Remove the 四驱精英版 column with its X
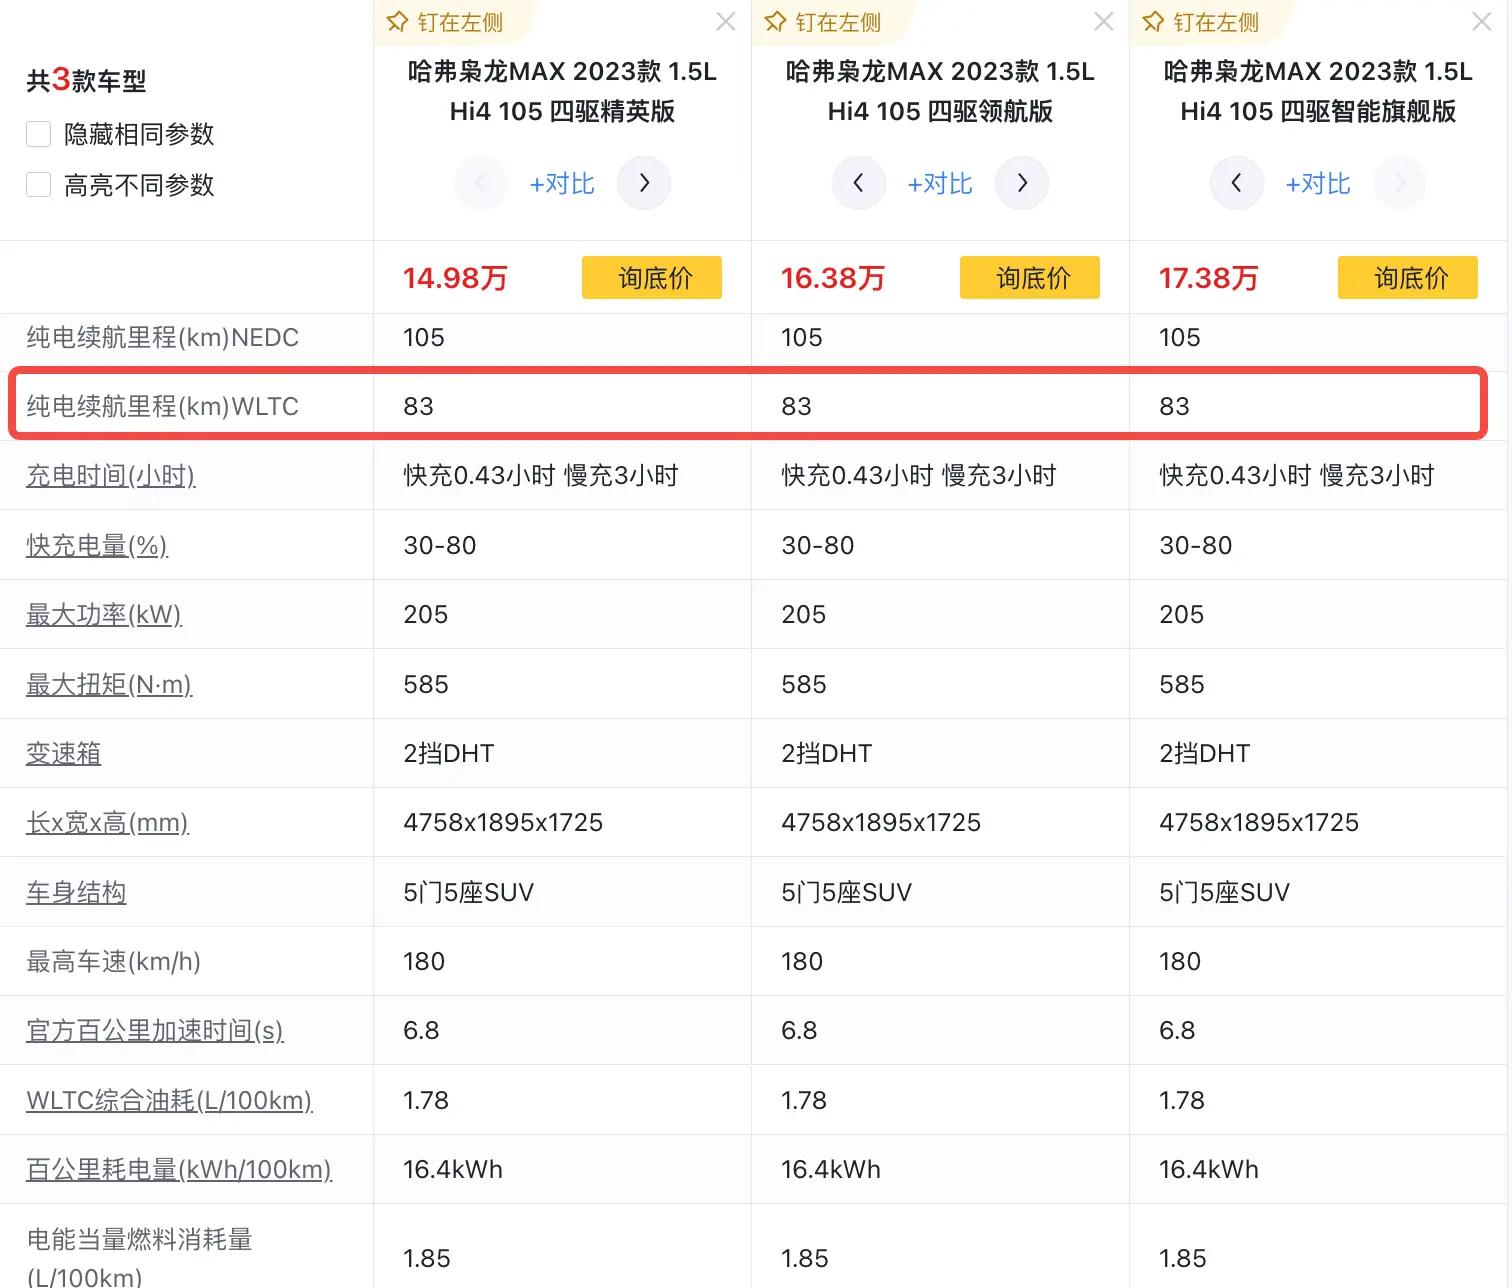1512x1288 pixels. point(726,22)
